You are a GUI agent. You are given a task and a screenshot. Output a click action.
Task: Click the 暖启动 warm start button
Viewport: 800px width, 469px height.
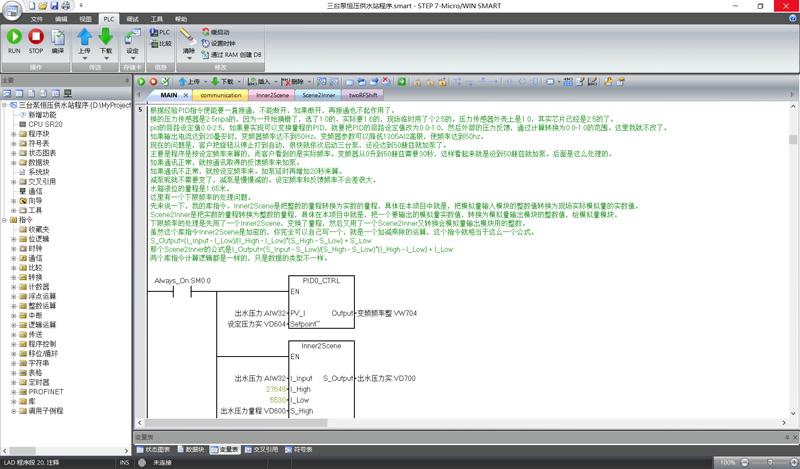coord(216,32)
